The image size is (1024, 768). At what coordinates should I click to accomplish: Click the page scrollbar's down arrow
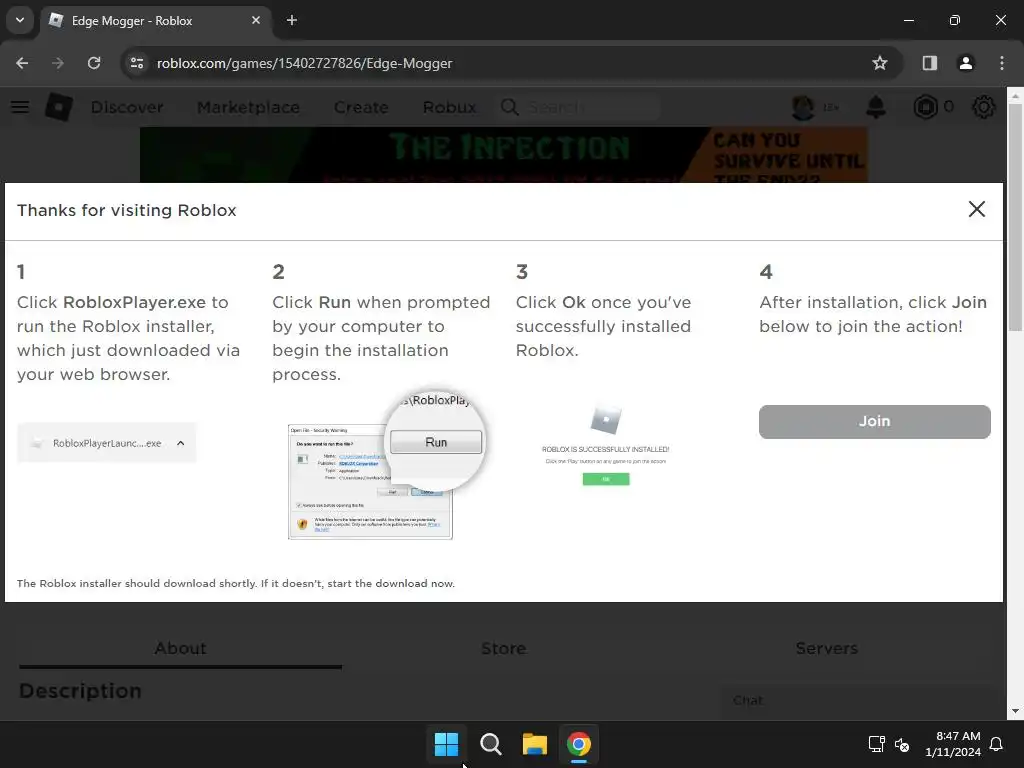[x=1015, y=711]
